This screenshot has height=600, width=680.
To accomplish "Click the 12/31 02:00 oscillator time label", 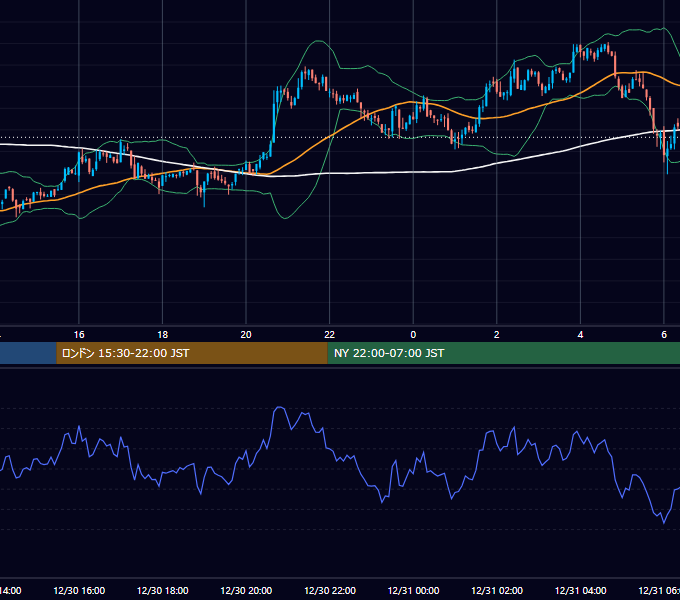I will tap(497, 591).
